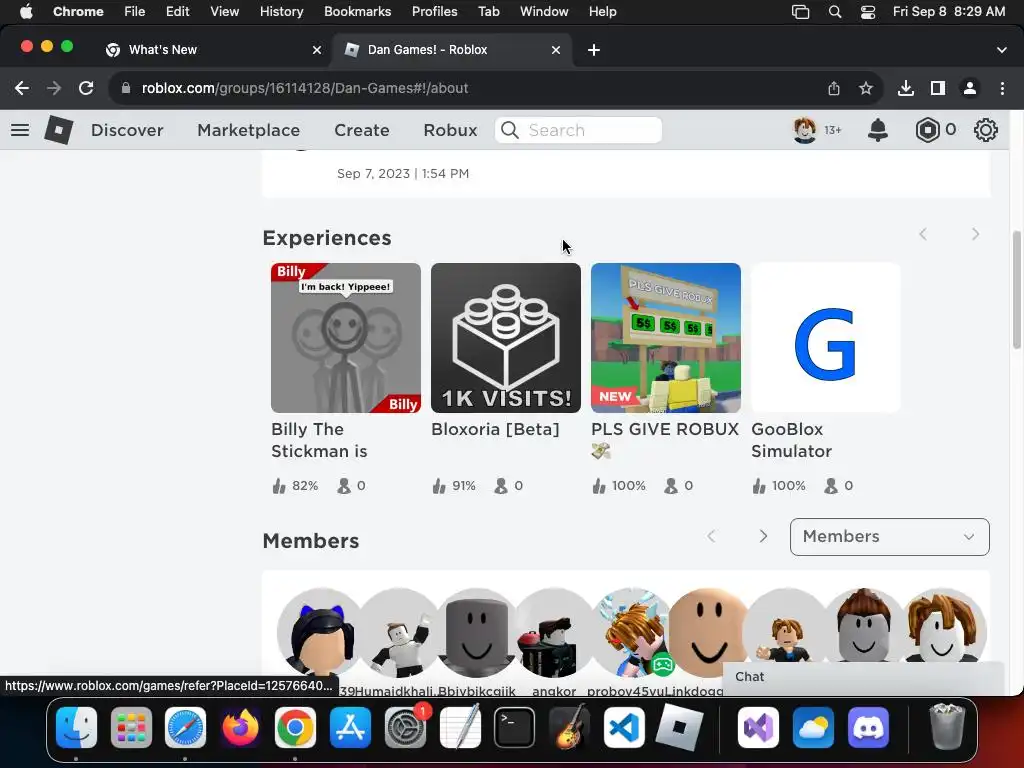Open System Settings from the dock
Image resolution: width=1024 pixels, height=768 pixels.
click(x=405, y=727)
